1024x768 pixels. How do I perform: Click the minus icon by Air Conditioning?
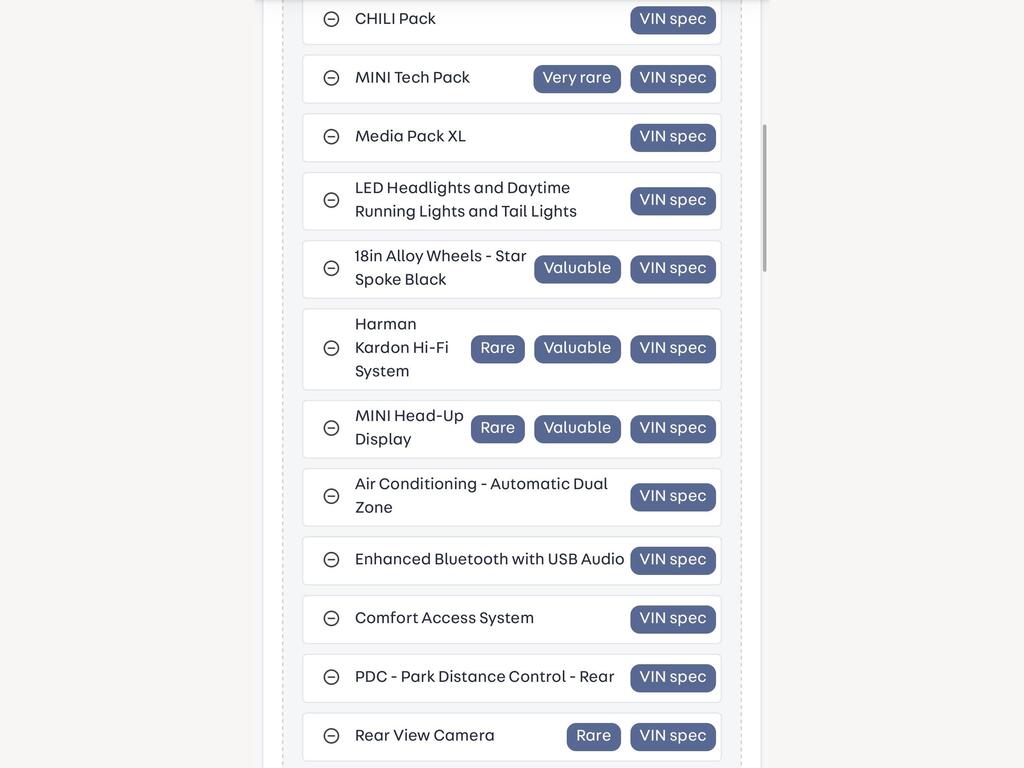(331, 496)
